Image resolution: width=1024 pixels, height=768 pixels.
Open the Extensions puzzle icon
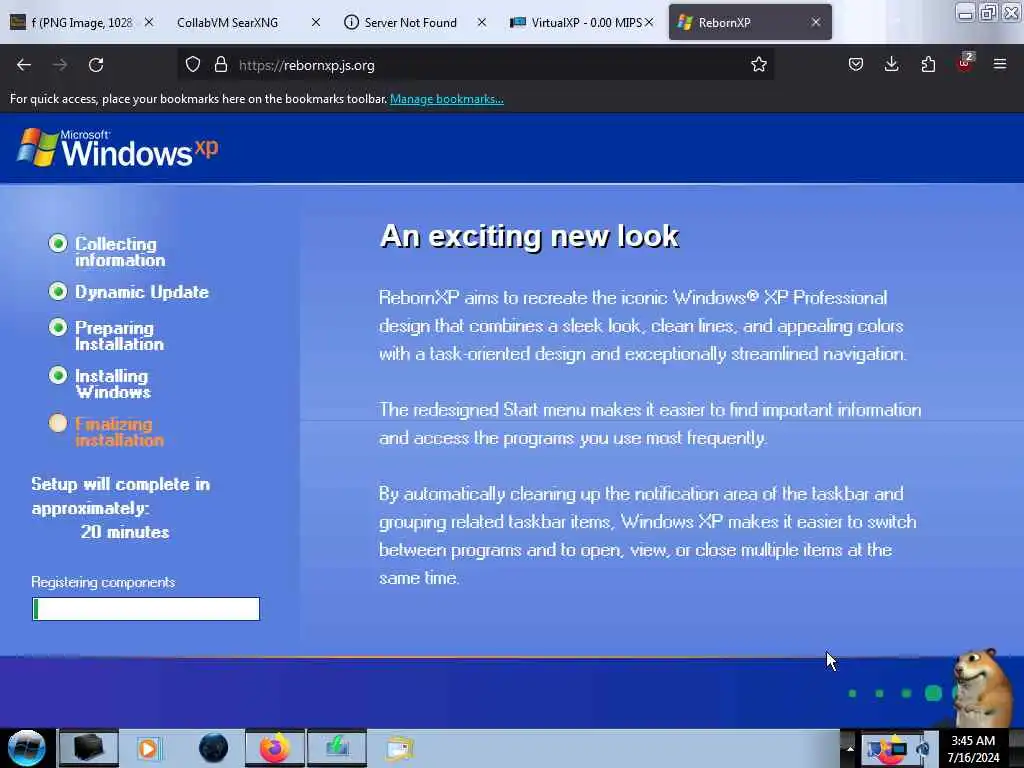(x=928, y=65)
